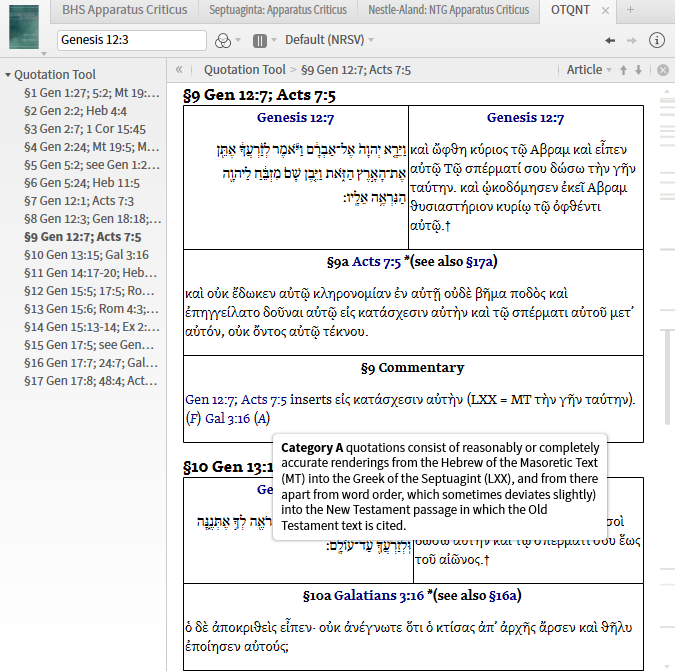Click the resource book cover thumbnail
Screen dimensions: 675x671
24,27
